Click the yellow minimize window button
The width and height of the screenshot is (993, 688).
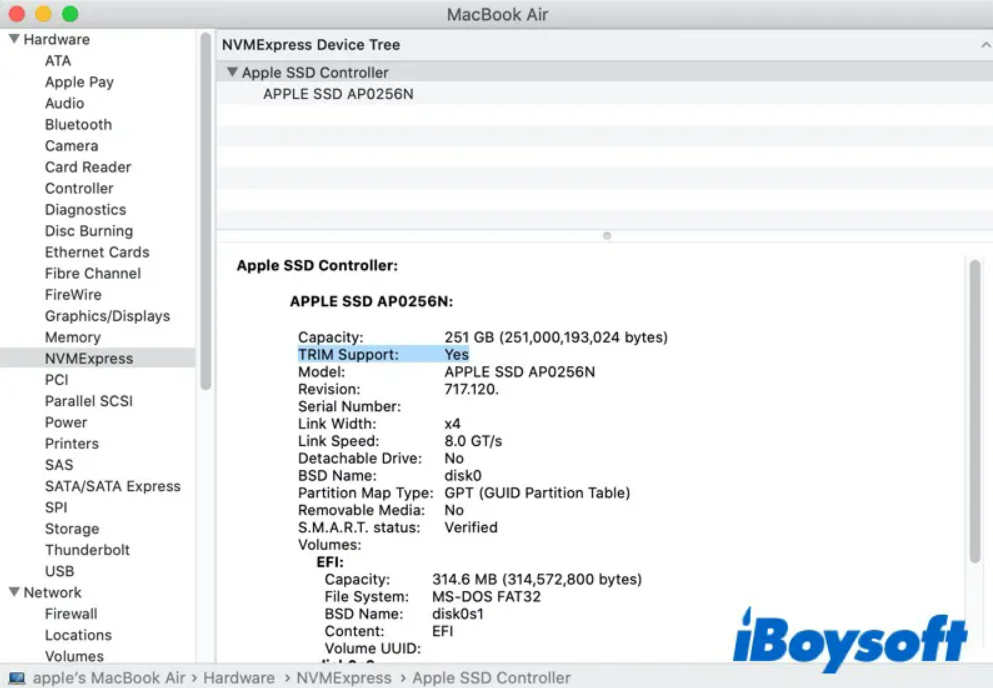tap(44, 13)
